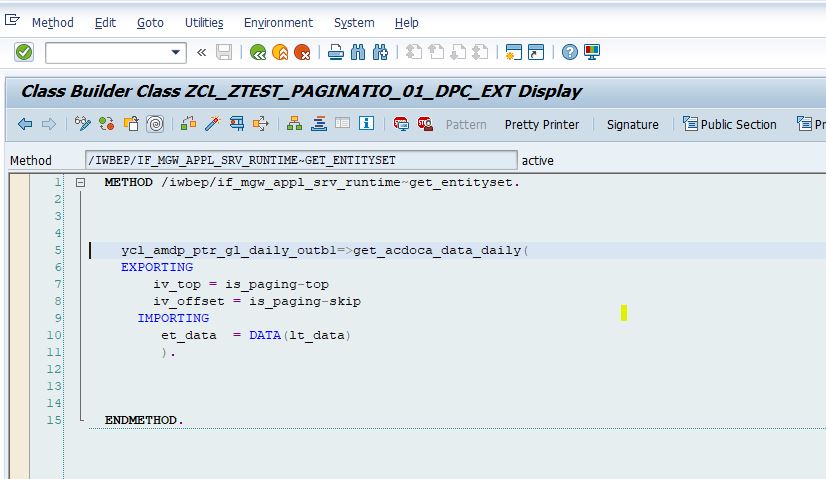Collapse the METHOD code block on line 1

coord(80,182)
